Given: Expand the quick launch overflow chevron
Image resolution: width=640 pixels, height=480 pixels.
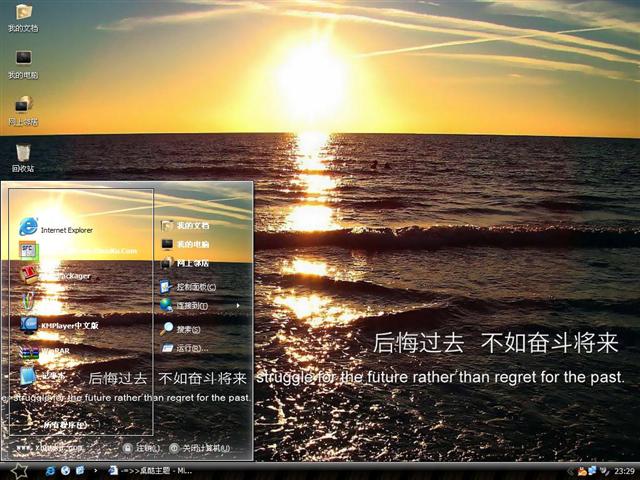Looking at the screenshot, I should pos(96,471).
